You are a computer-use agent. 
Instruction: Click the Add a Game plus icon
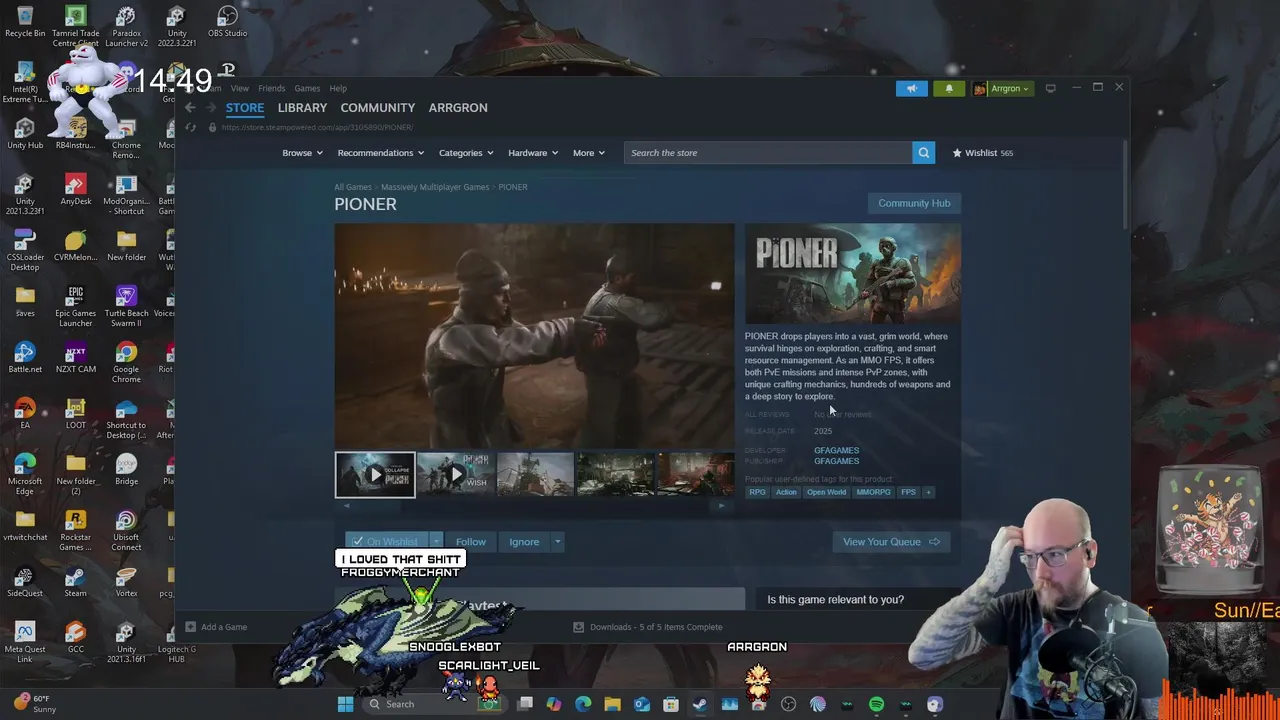191,627
